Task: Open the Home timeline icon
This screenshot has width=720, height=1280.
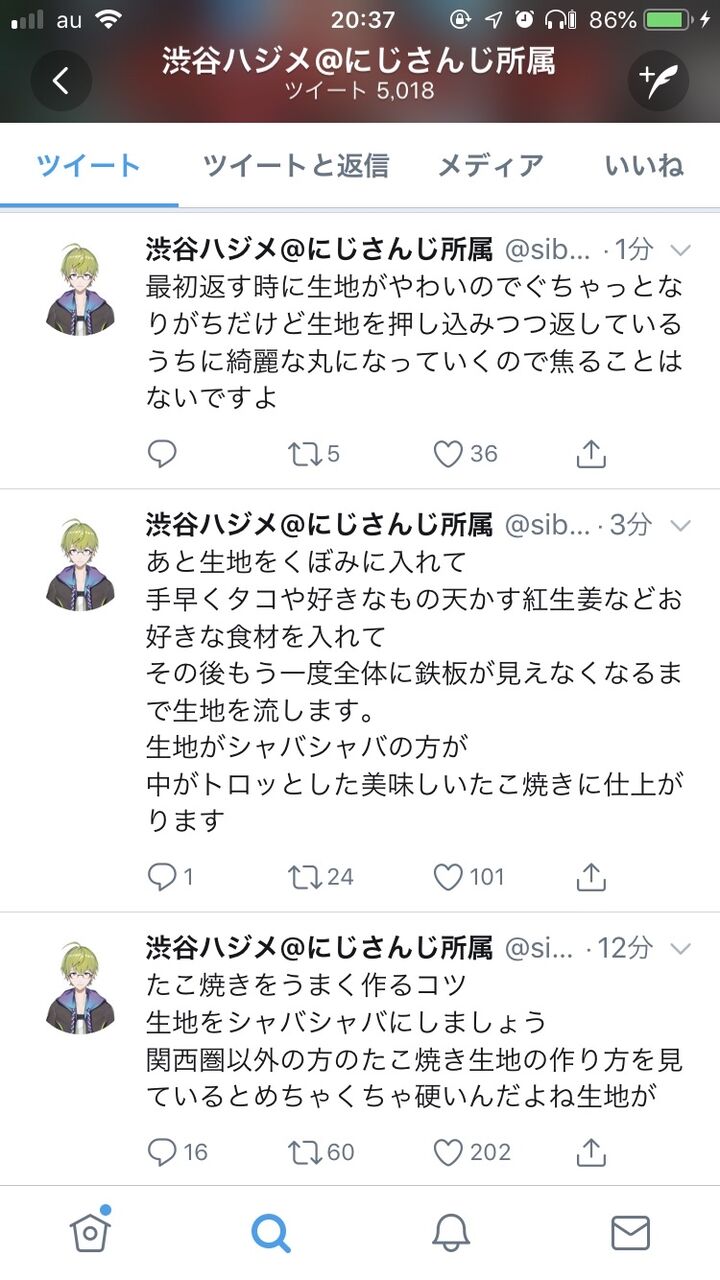Action: pyautogui.click(x=90, y=1232)
